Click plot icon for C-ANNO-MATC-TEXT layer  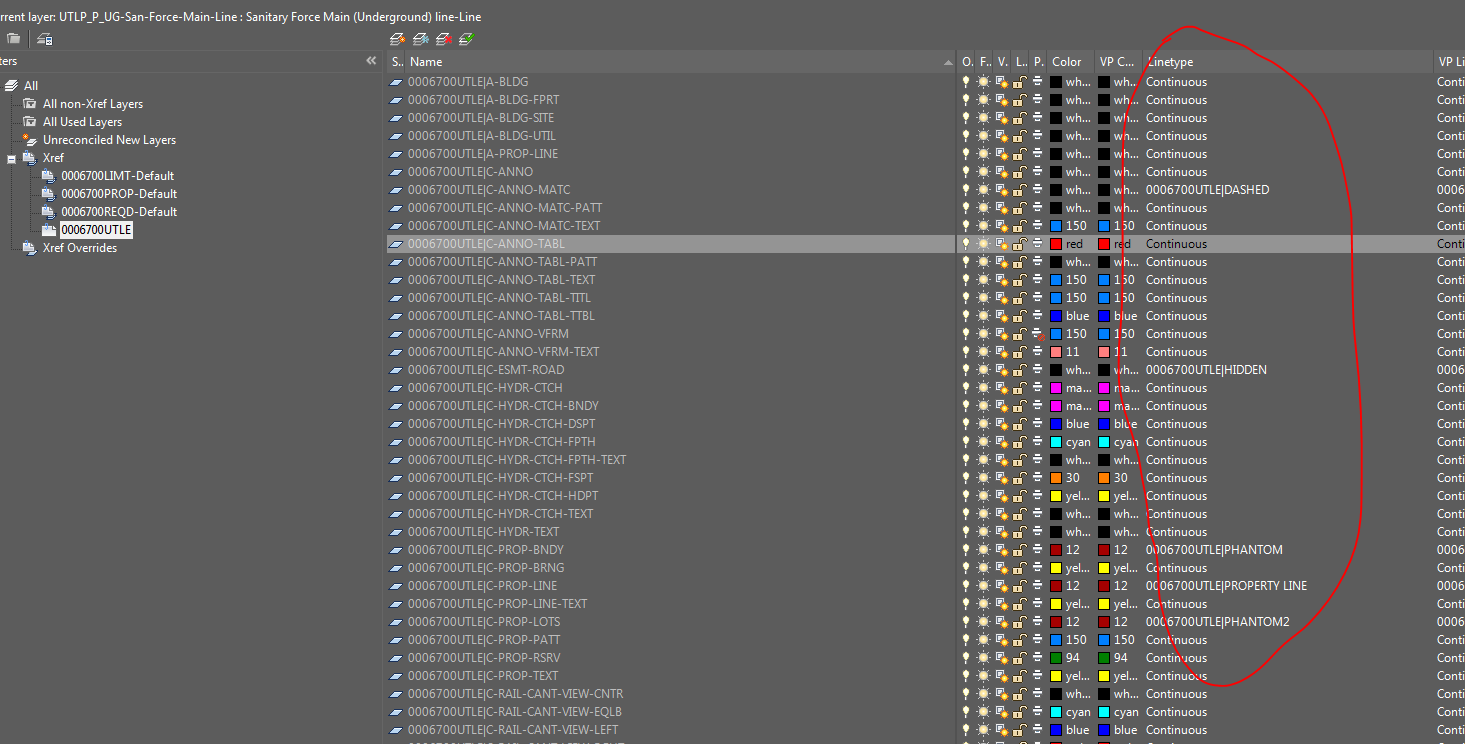[x=1038, y=226]
